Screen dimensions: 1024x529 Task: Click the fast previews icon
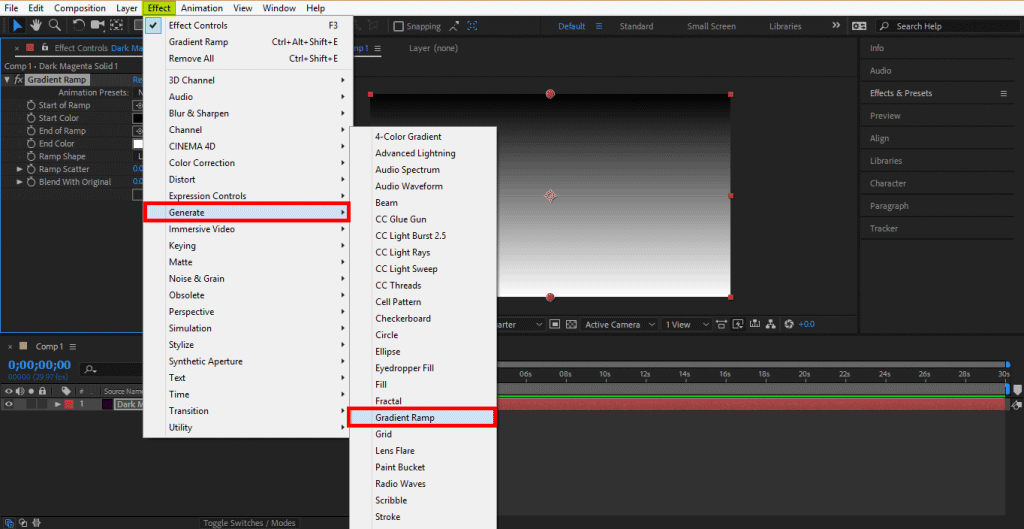pos(738,324)
